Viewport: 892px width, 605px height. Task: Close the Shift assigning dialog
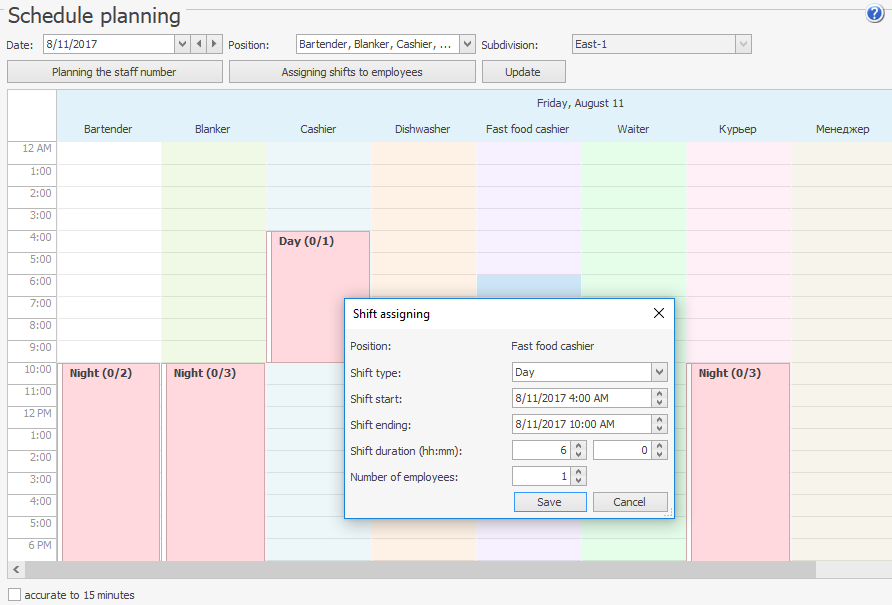point(658,313)
